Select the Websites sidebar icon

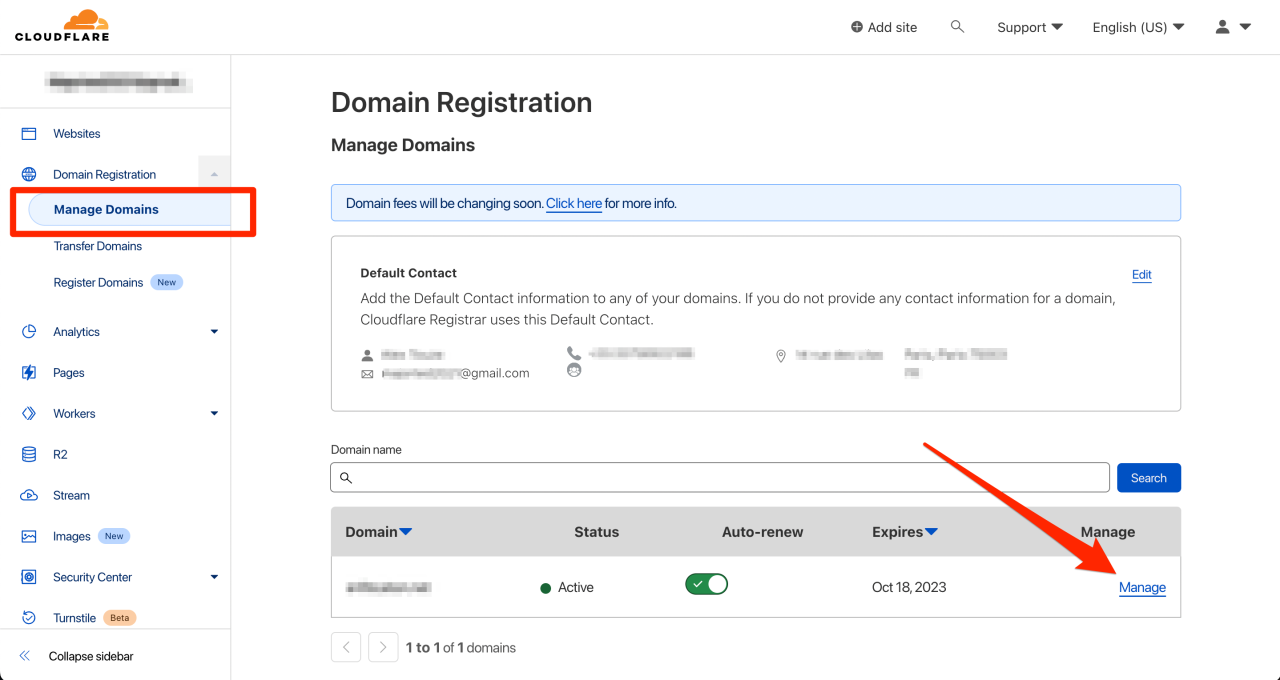(28, 133)
